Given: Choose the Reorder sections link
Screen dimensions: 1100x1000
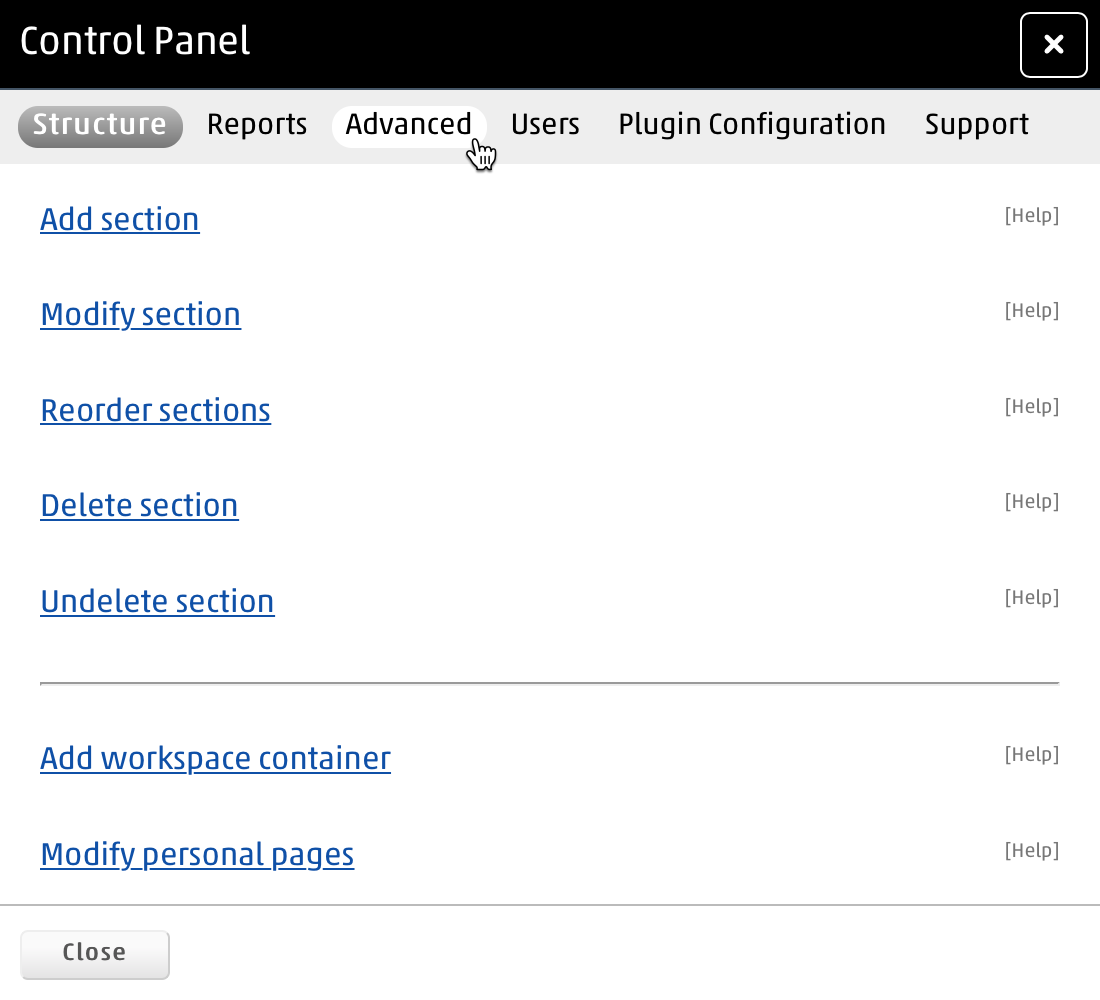Looking at the screenshot, I should coord(155,410).
